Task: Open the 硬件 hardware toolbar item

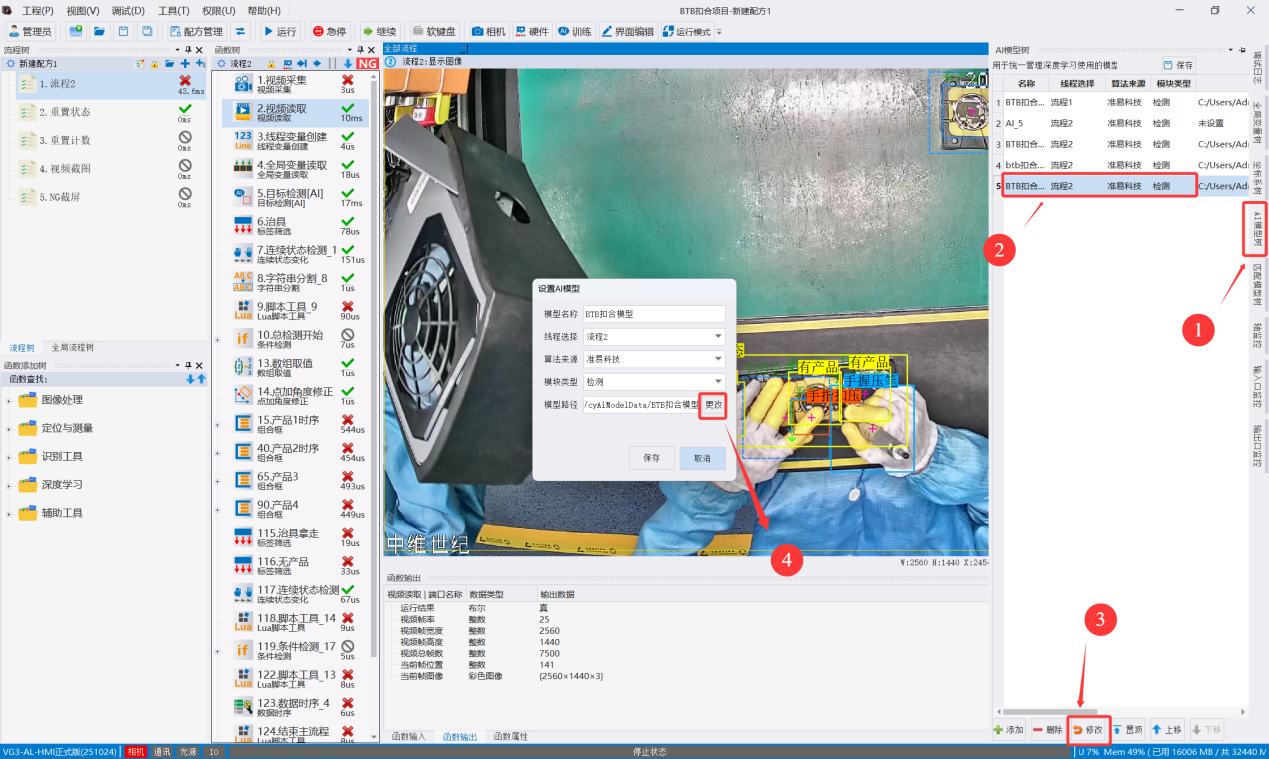Action: pyautogui.click(x=532, y=31)
